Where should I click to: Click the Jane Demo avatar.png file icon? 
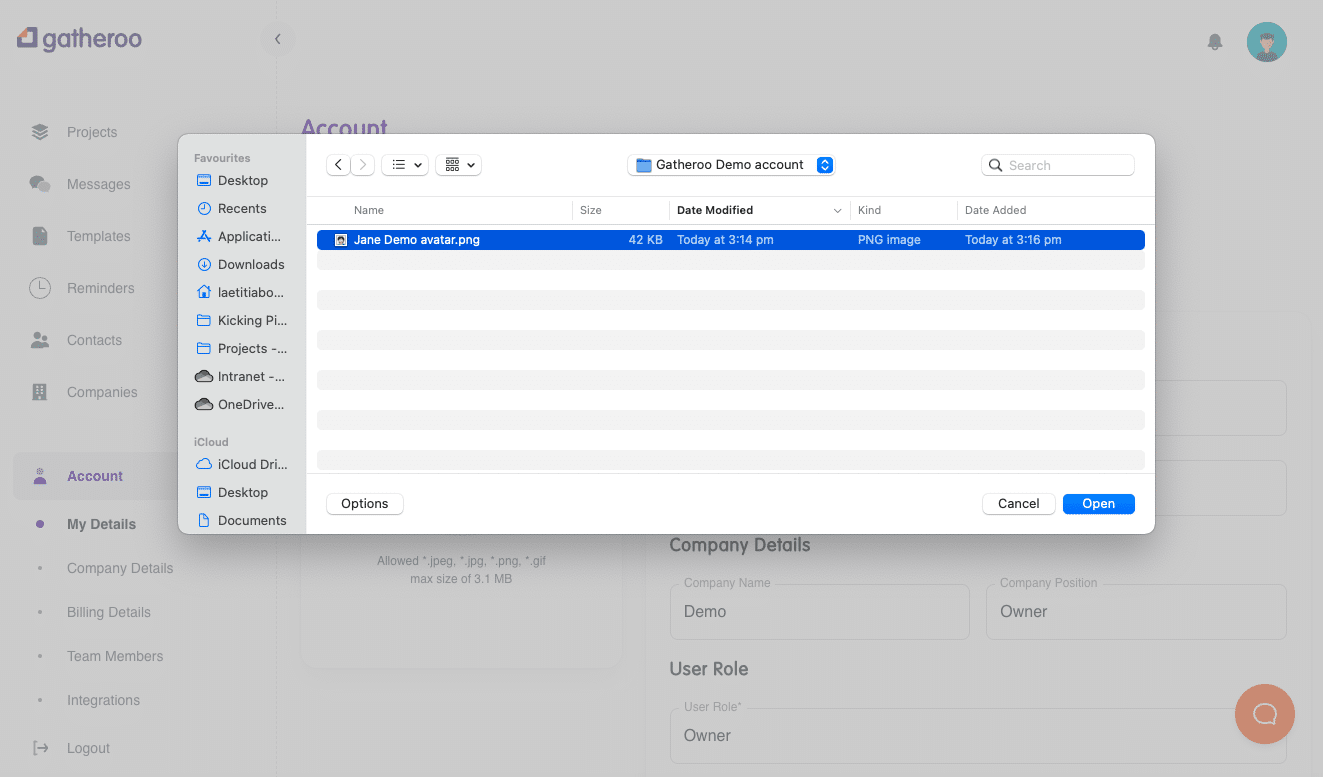coord(340,240)
